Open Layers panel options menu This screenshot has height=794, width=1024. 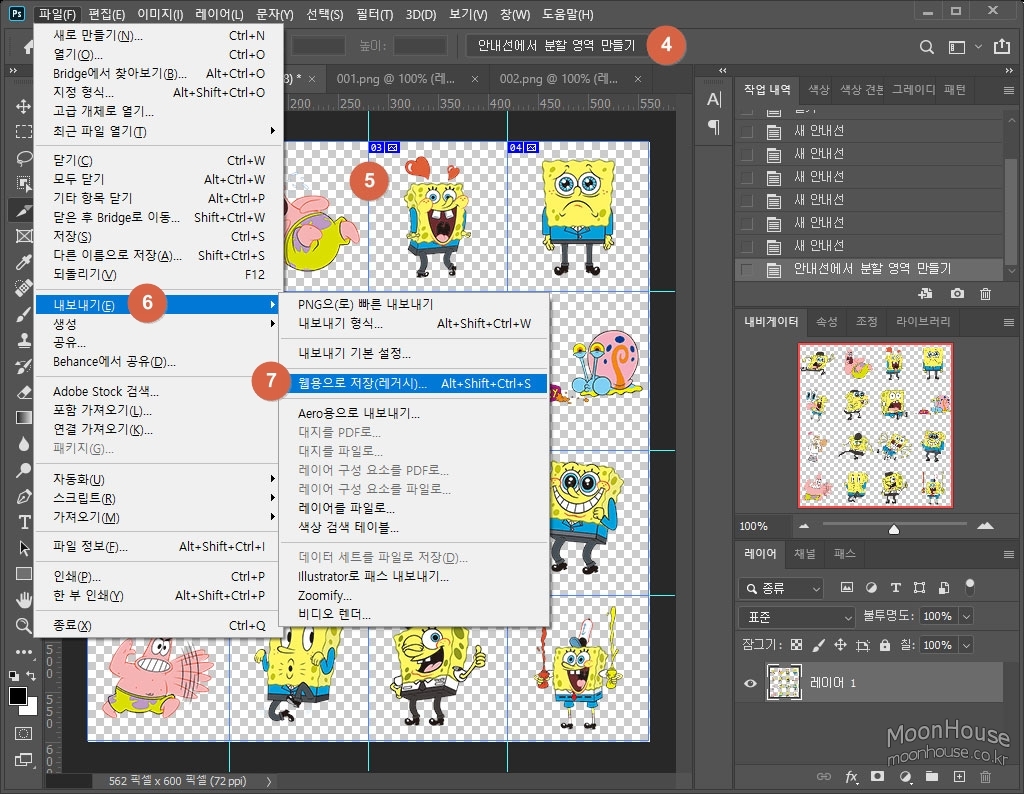(x=1008, y=554)
